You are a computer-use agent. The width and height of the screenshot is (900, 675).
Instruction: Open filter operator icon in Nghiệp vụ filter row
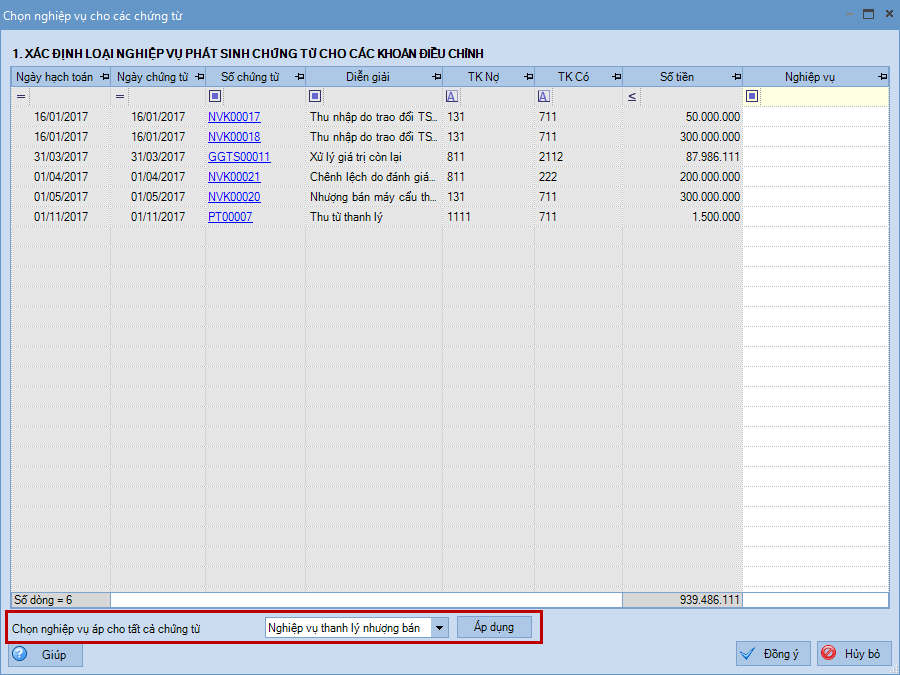752,97
